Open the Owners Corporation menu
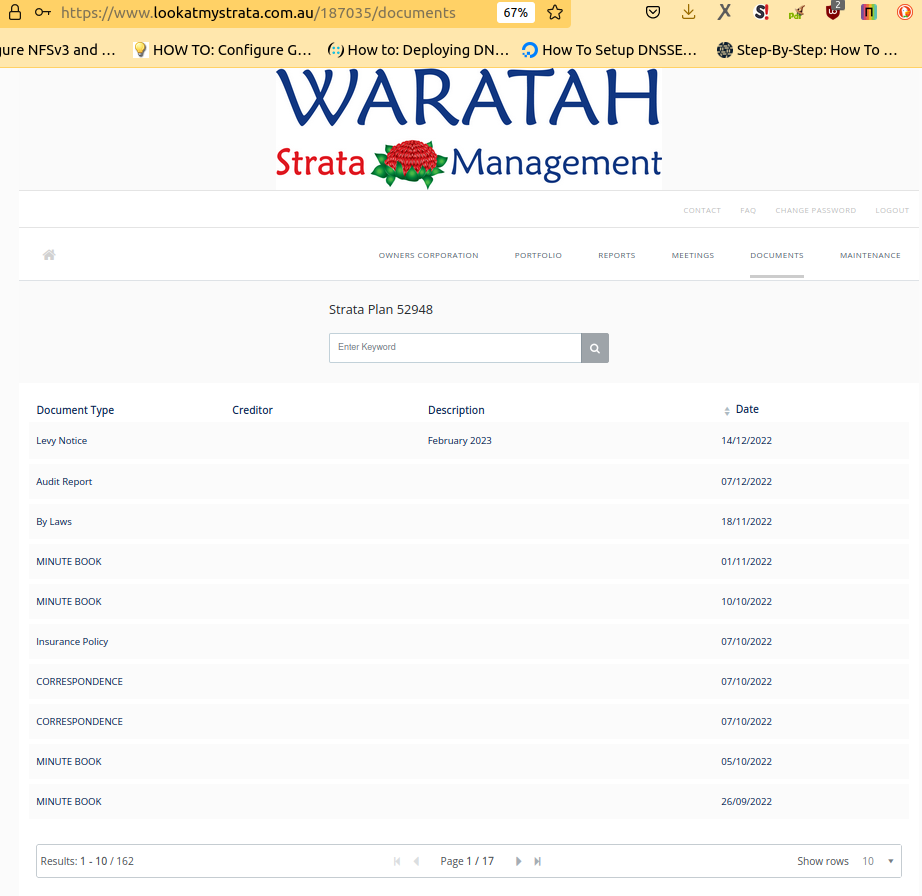922x896 pixels. click(x=429, y=255)
